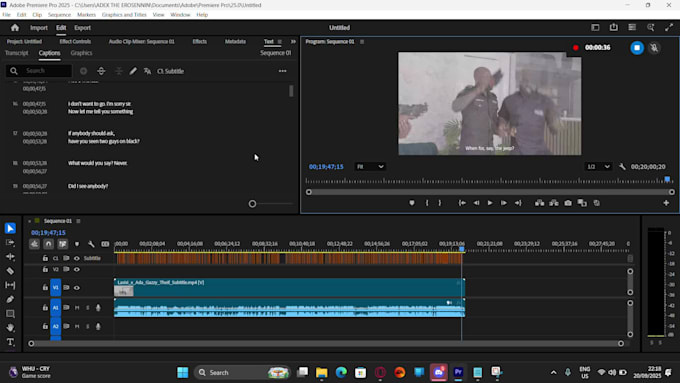Click the Lift button in Program monitor
This screenshot has width=680, height=383.
(x=539, y=203)
